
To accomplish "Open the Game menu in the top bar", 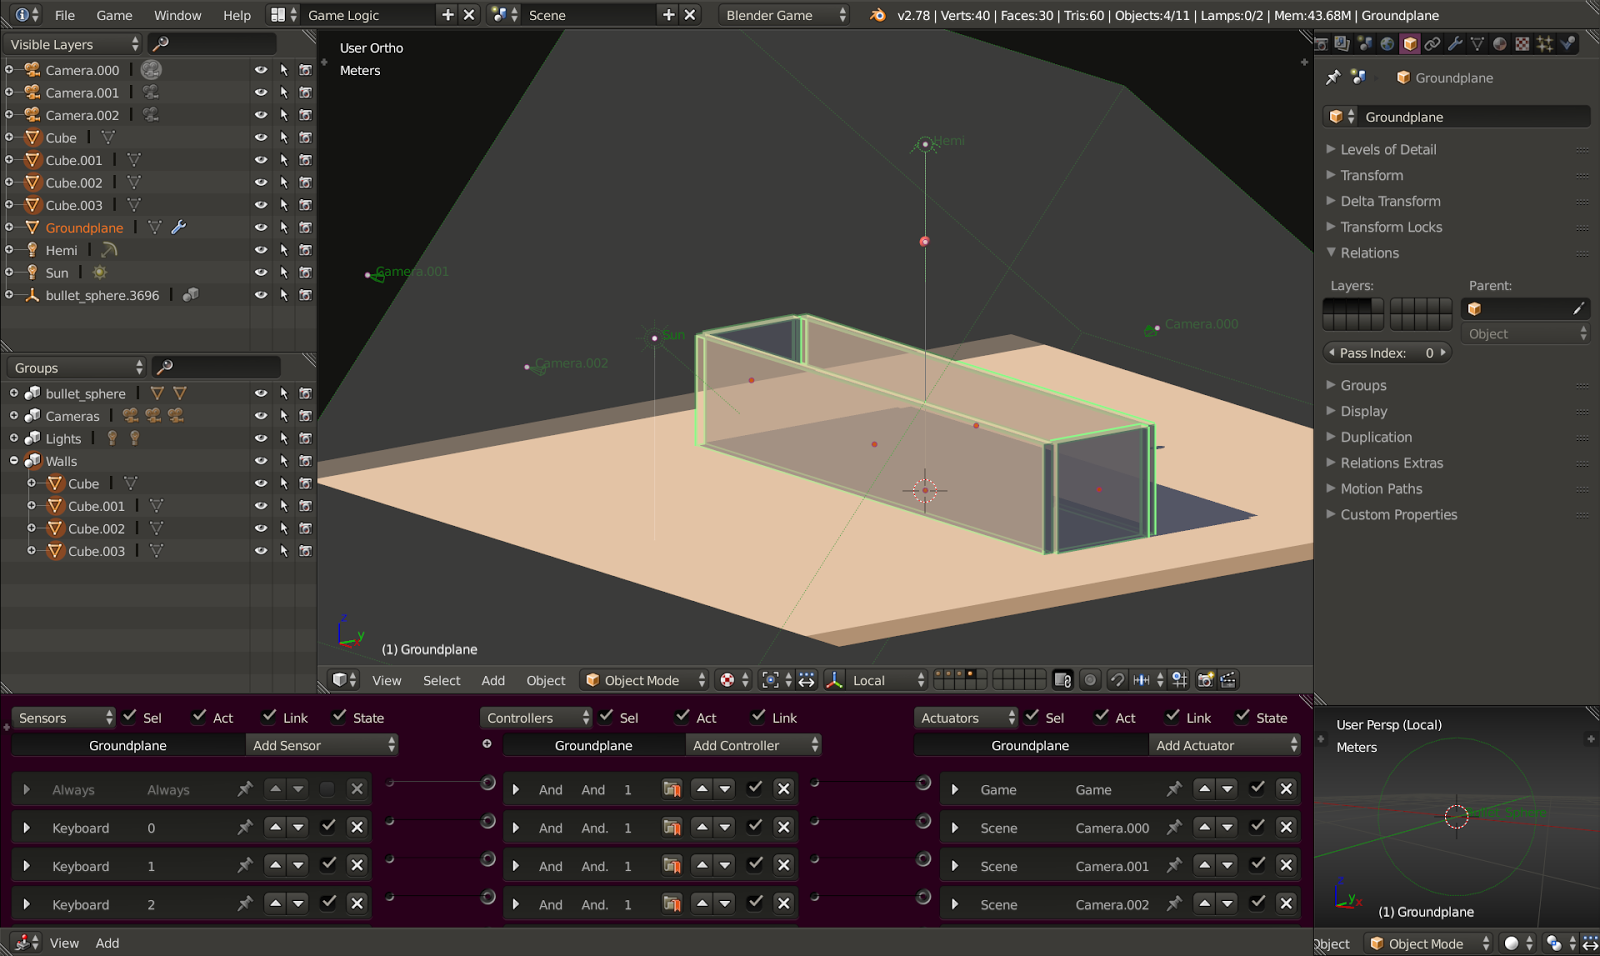I will 113,15.
